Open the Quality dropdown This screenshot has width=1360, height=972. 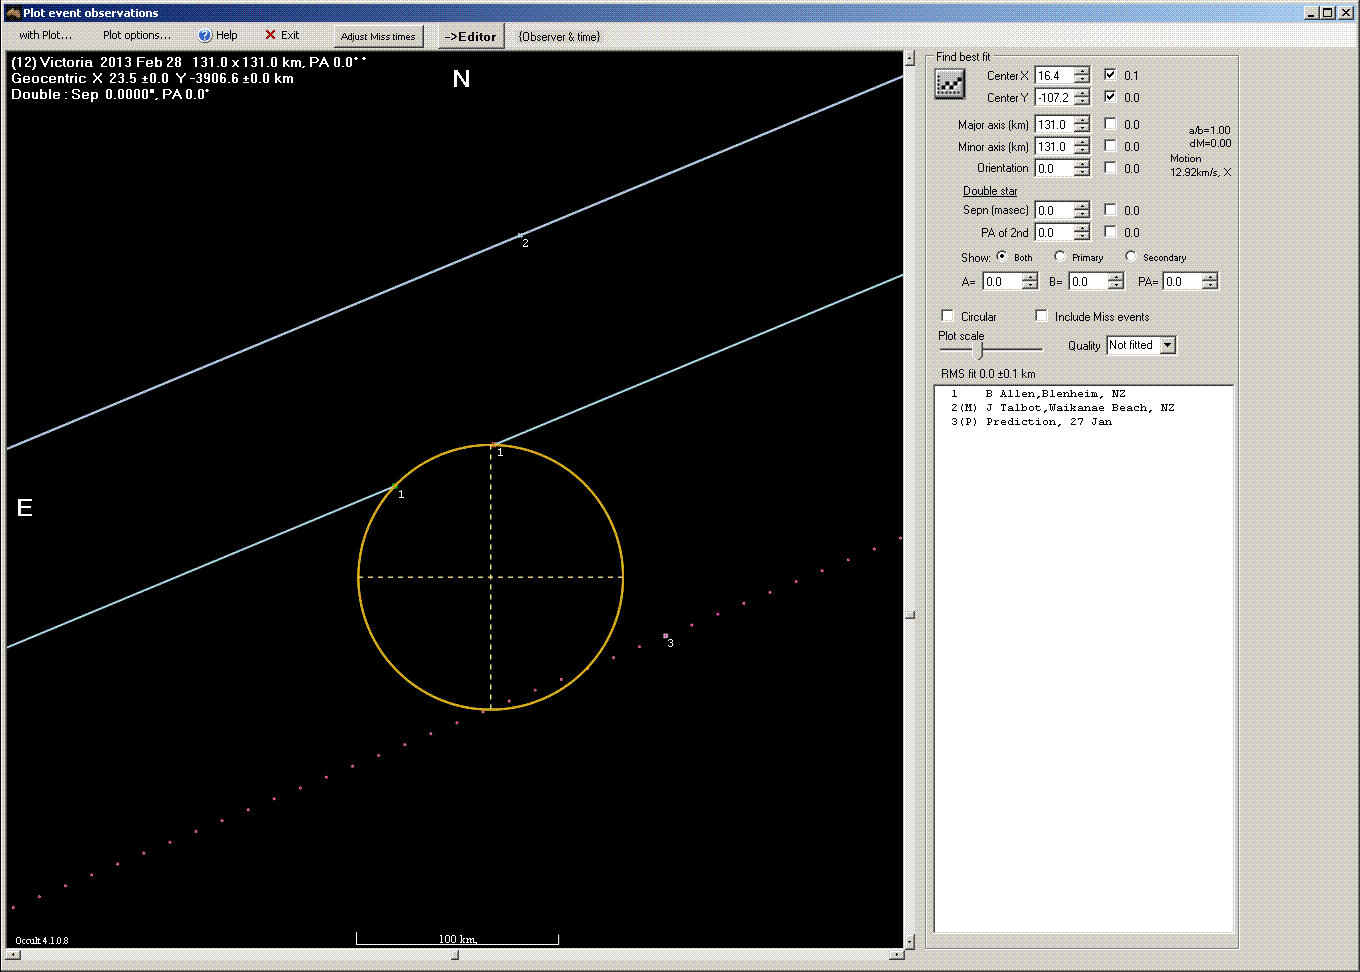(1167, 345)
